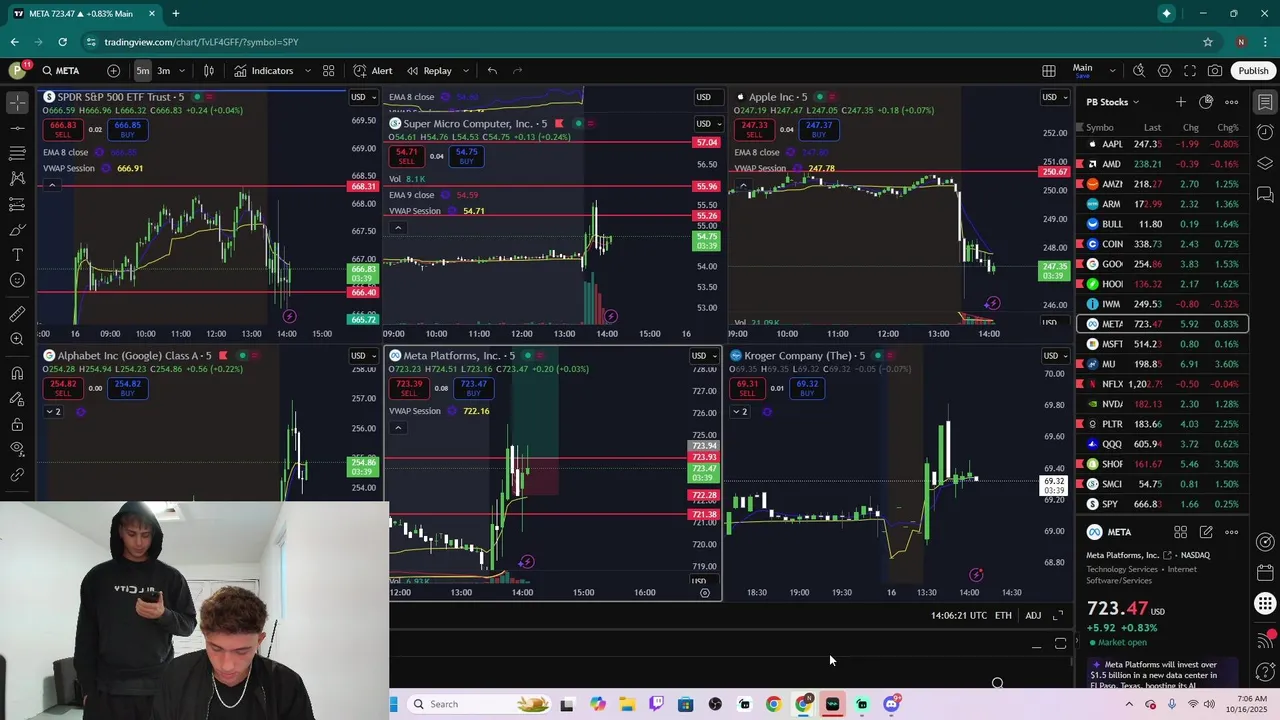Add symbol to PB Stocks watchlist
The width and height of the screenshot is (1280, 720).
1180,102
